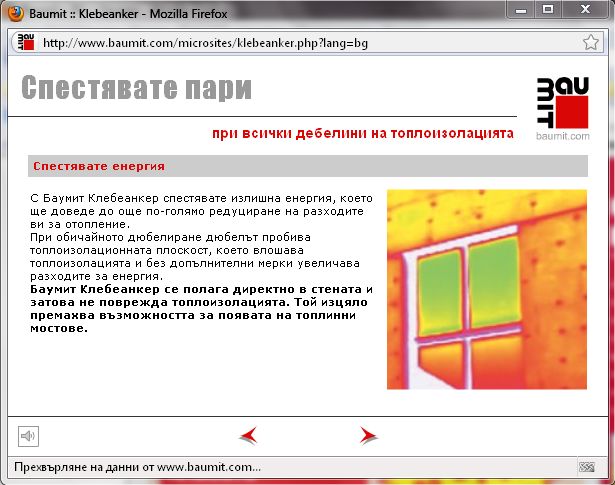Viewport: 615px width, 485px height.
Task: Click the 'Спестявате пари' page title
Action: pyautogui.click(x=136, y=89)
